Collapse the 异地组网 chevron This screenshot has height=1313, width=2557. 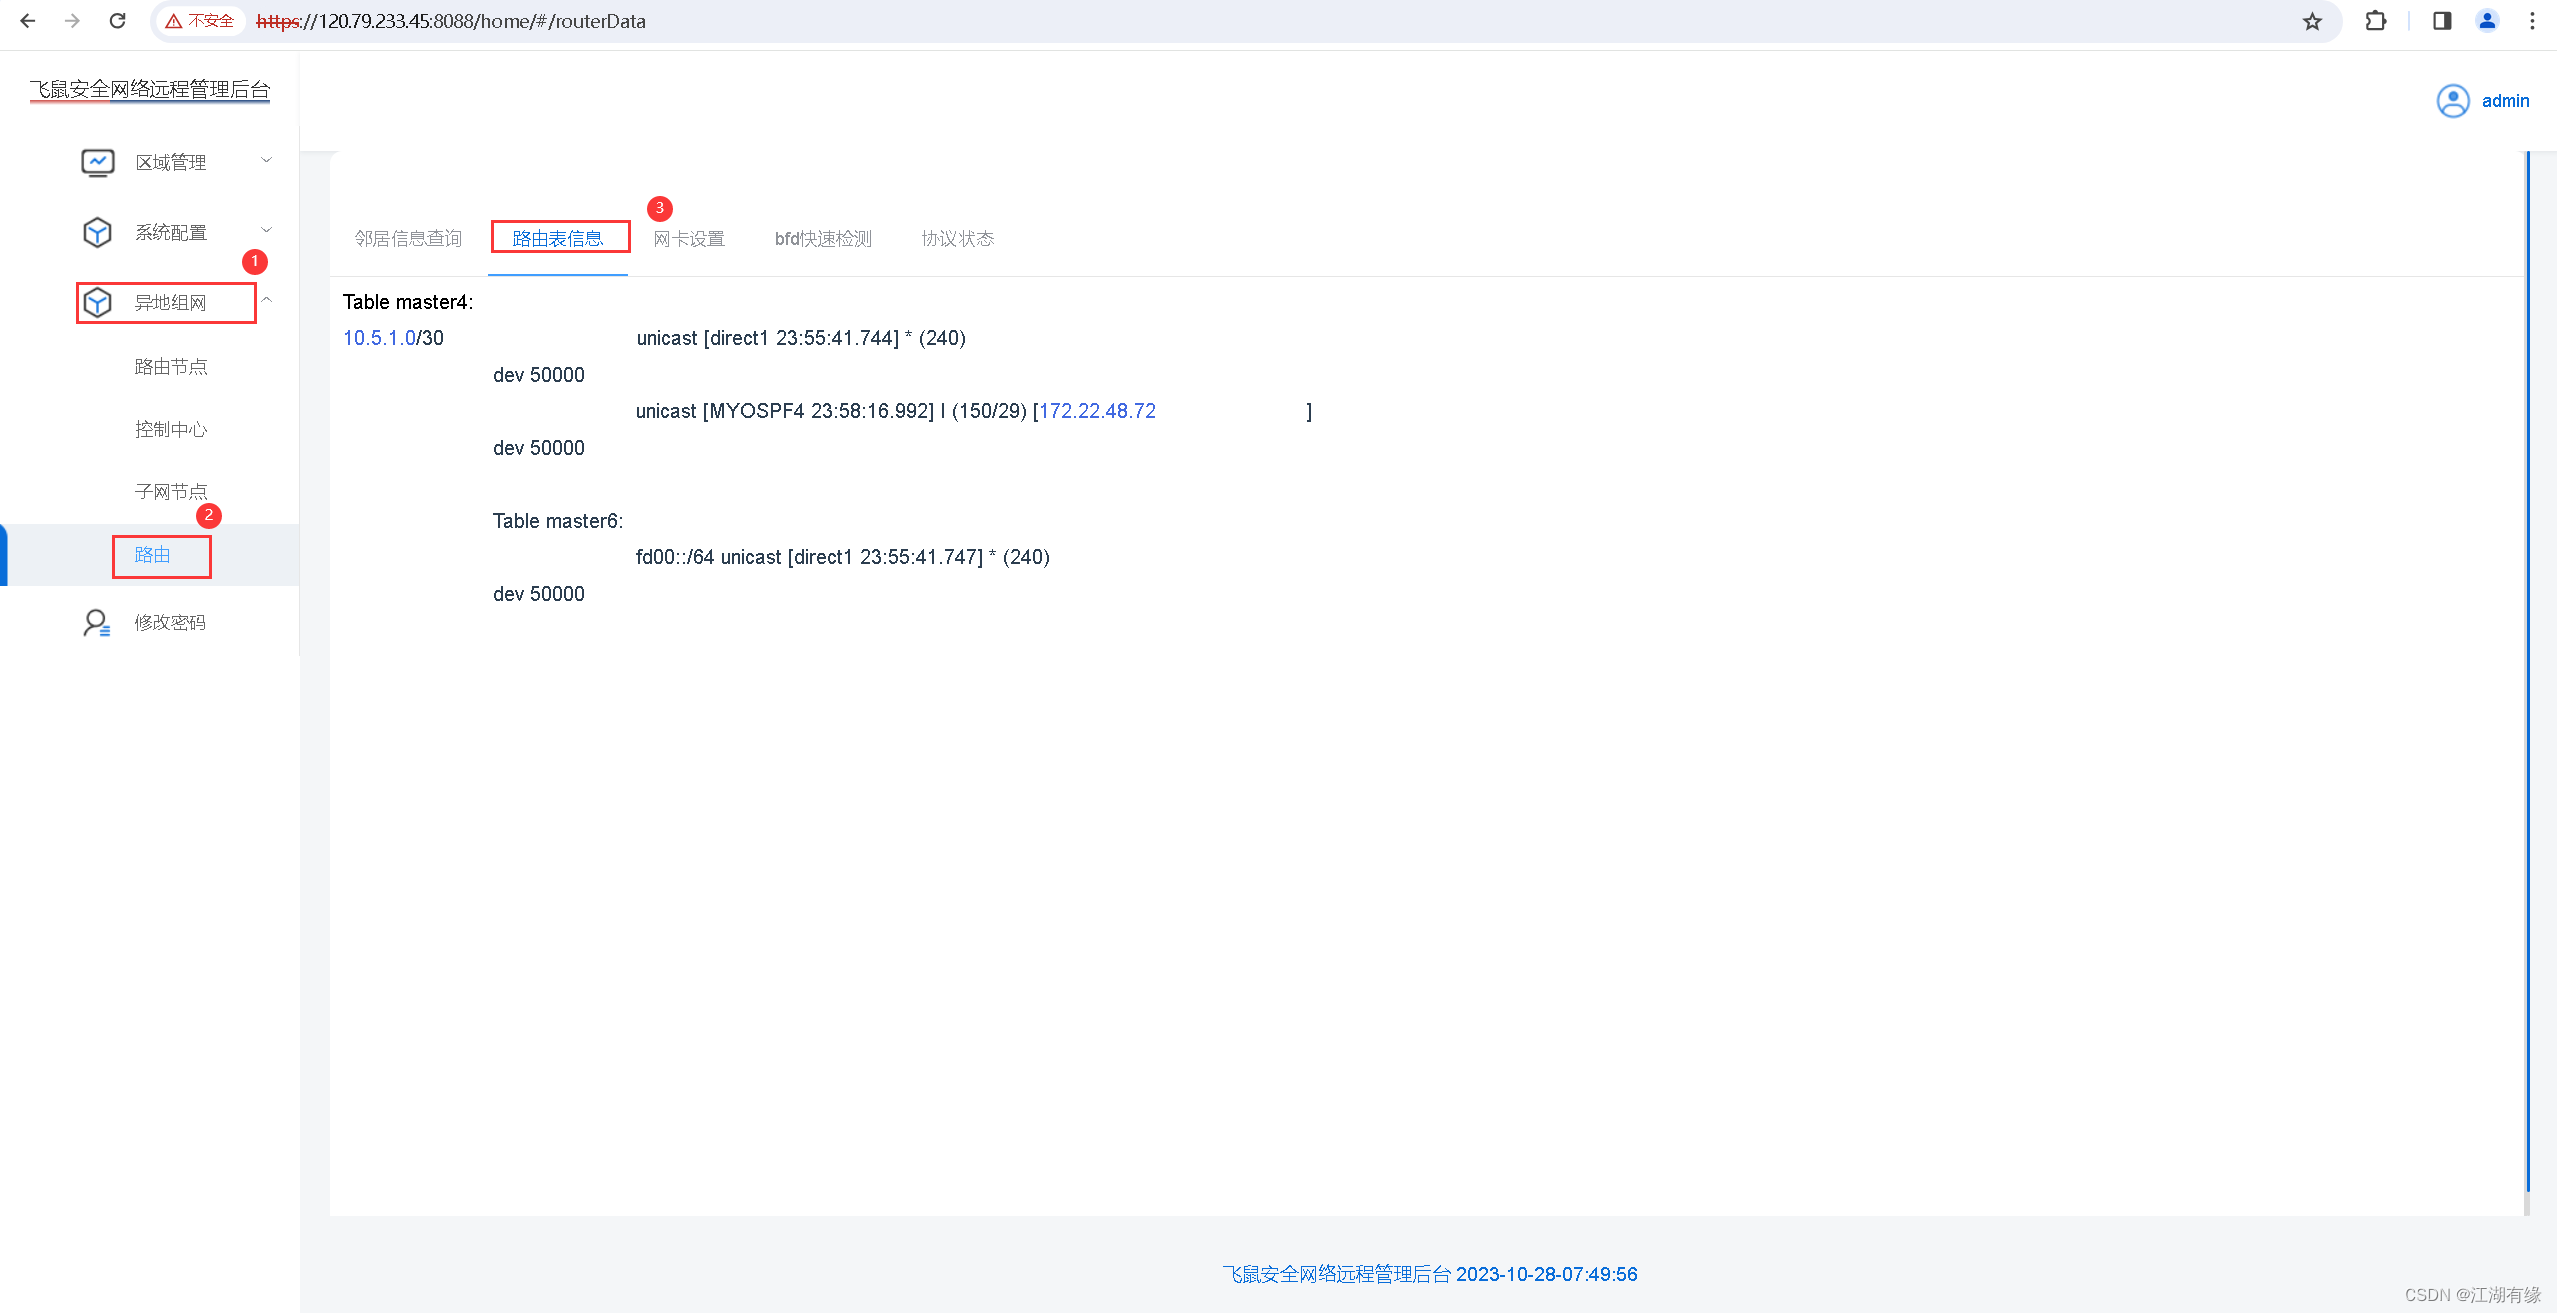click(x=266, y=300)
